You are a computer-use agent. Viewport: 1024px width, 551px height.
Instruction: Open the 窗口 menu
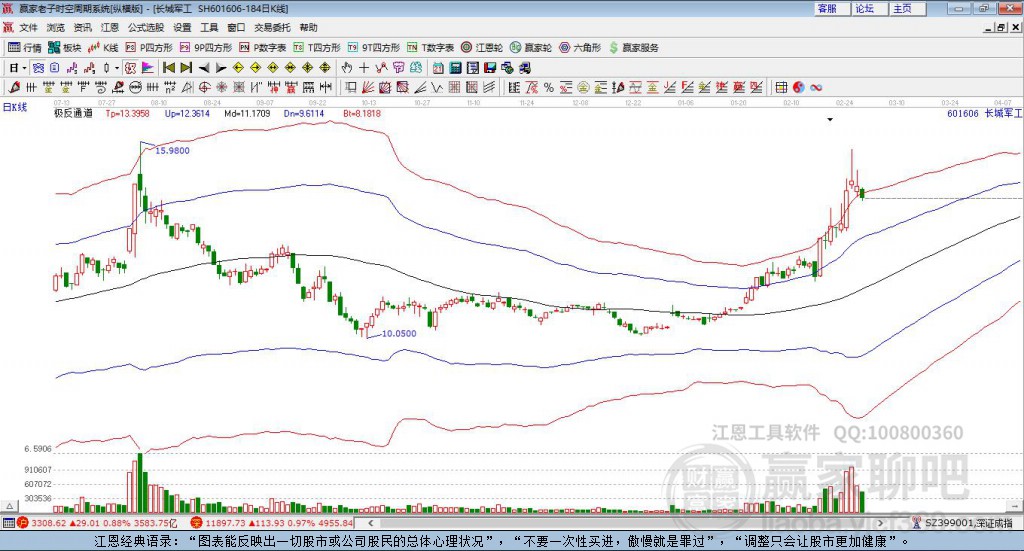point(236,27)
